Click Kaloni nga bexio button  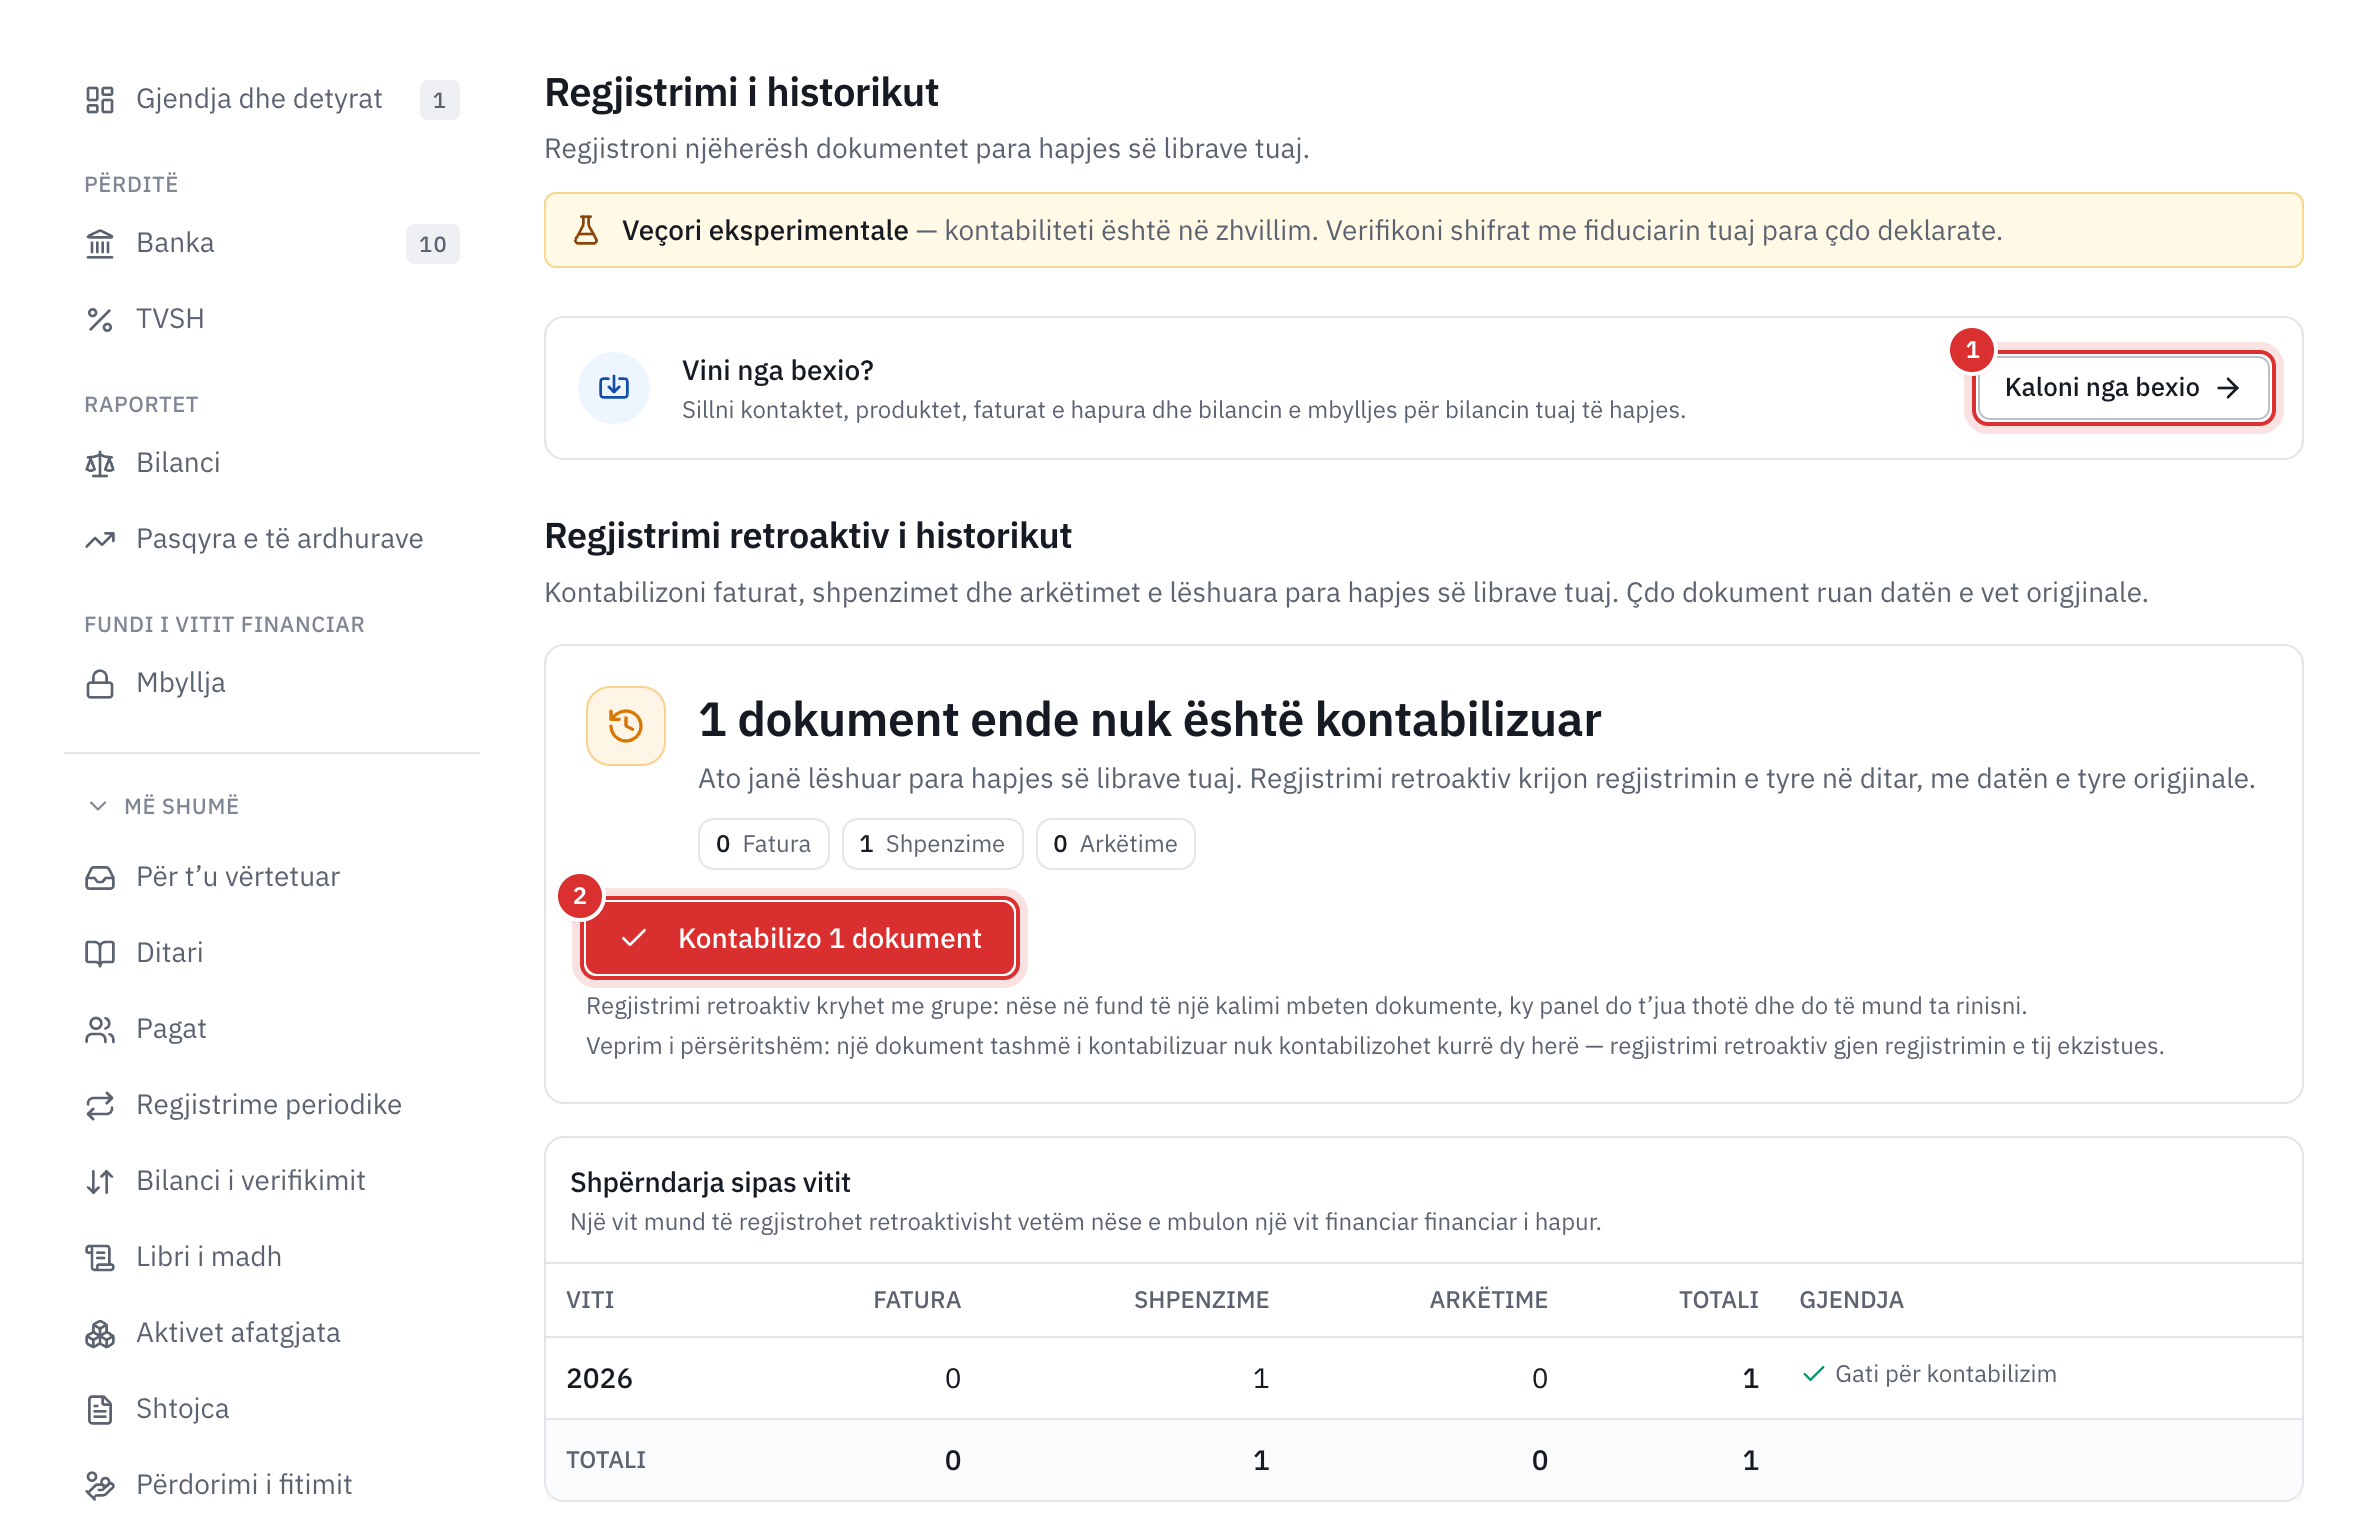(2122, 388)
